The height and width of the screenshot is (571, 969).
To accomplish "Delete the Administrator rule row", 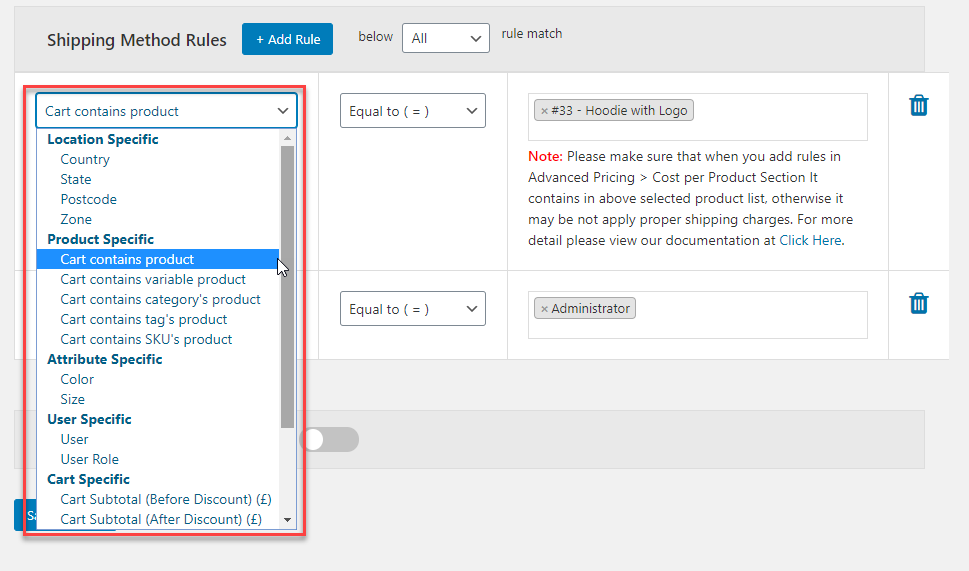I will click(918, 303).
